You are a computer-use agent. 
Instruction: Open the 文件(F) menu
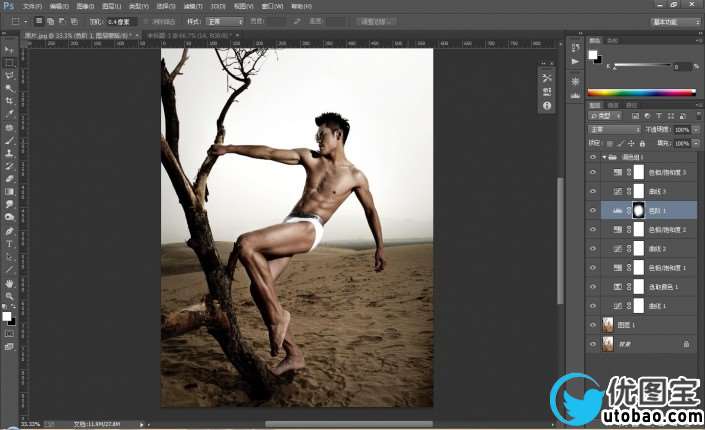pos(32,6)
